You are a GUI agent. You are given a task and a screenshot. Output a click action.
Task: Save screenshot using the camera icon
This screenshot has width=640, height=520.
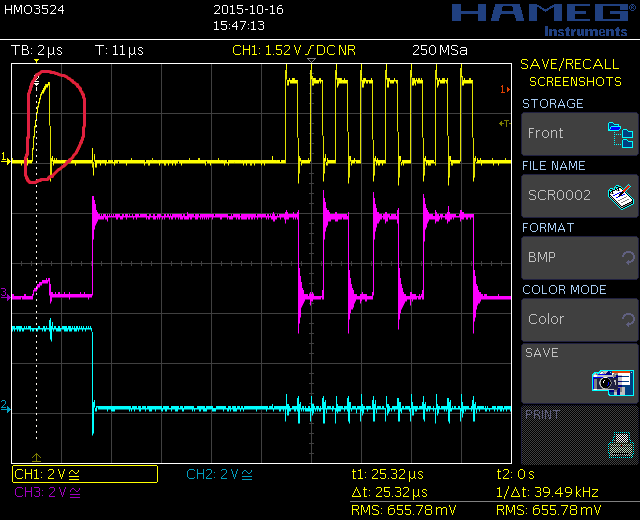(613, 383)
